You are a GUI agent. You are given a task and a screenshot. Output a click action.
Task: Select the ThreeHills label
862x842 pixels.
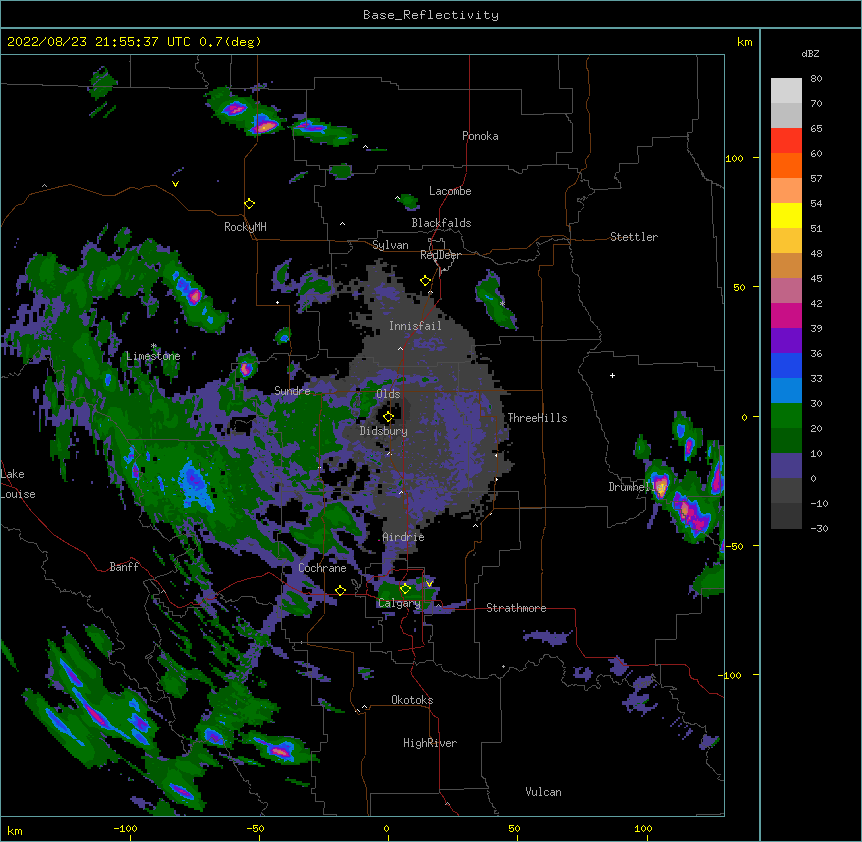pos(537,418)
